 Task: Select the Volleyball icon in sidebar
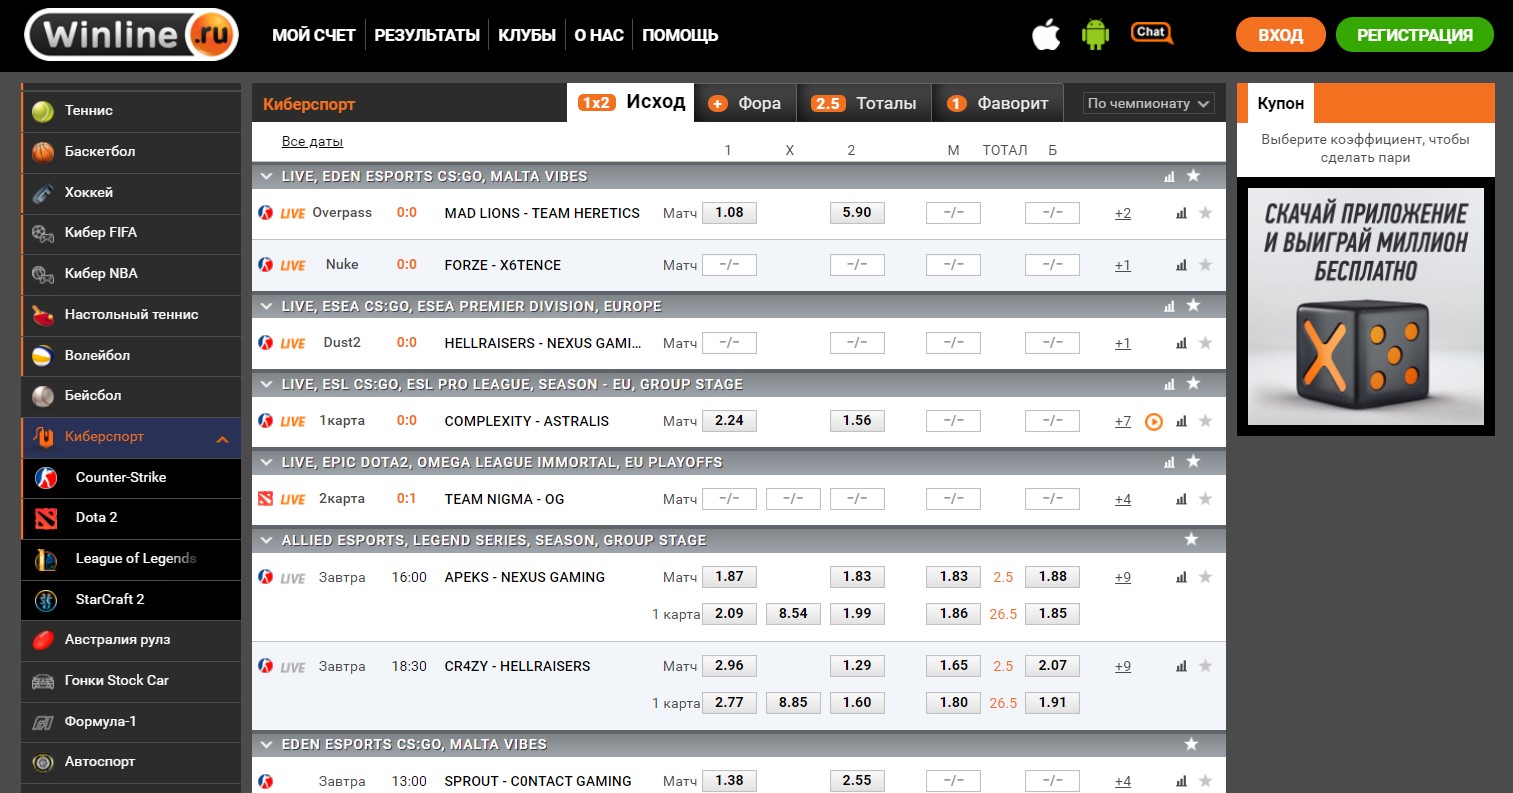43,356
